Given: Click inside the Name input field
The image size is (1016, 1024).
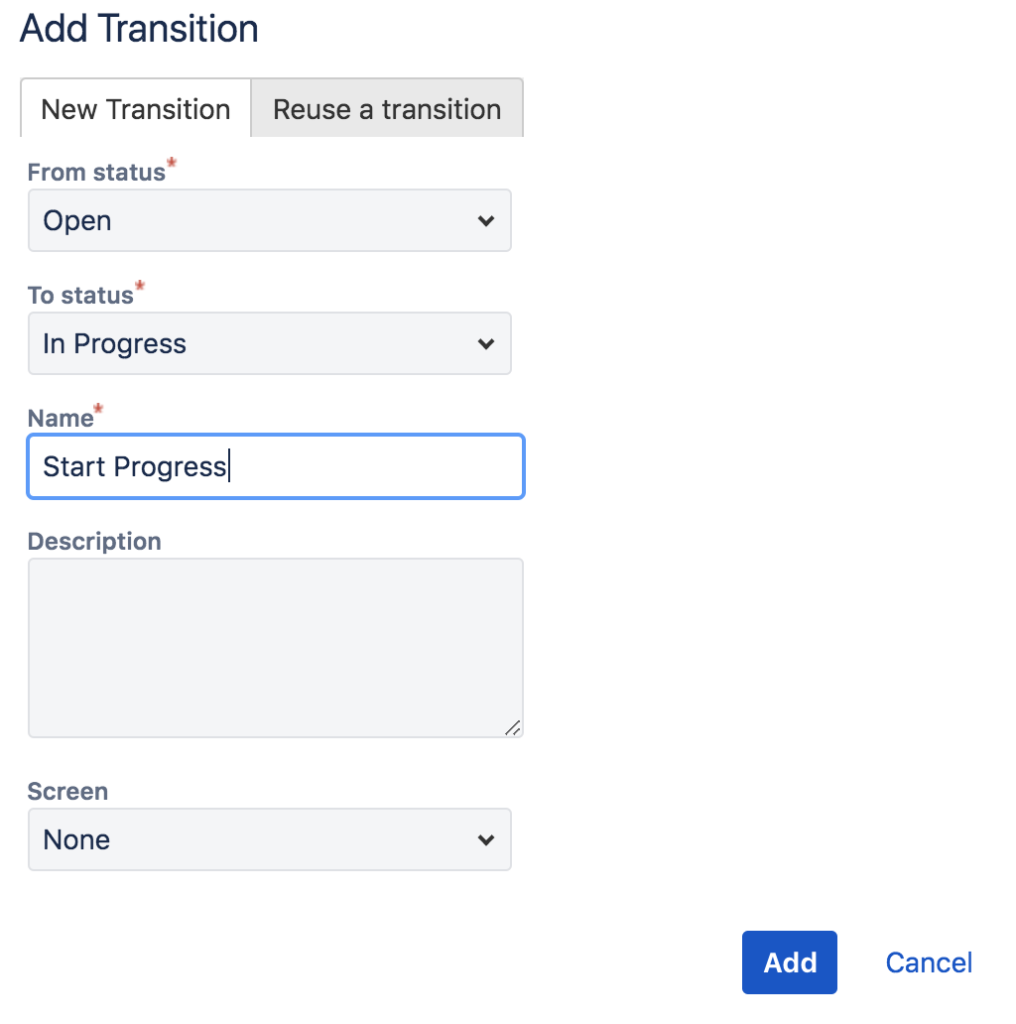Looking at the screenshot, I should [275, 466].
